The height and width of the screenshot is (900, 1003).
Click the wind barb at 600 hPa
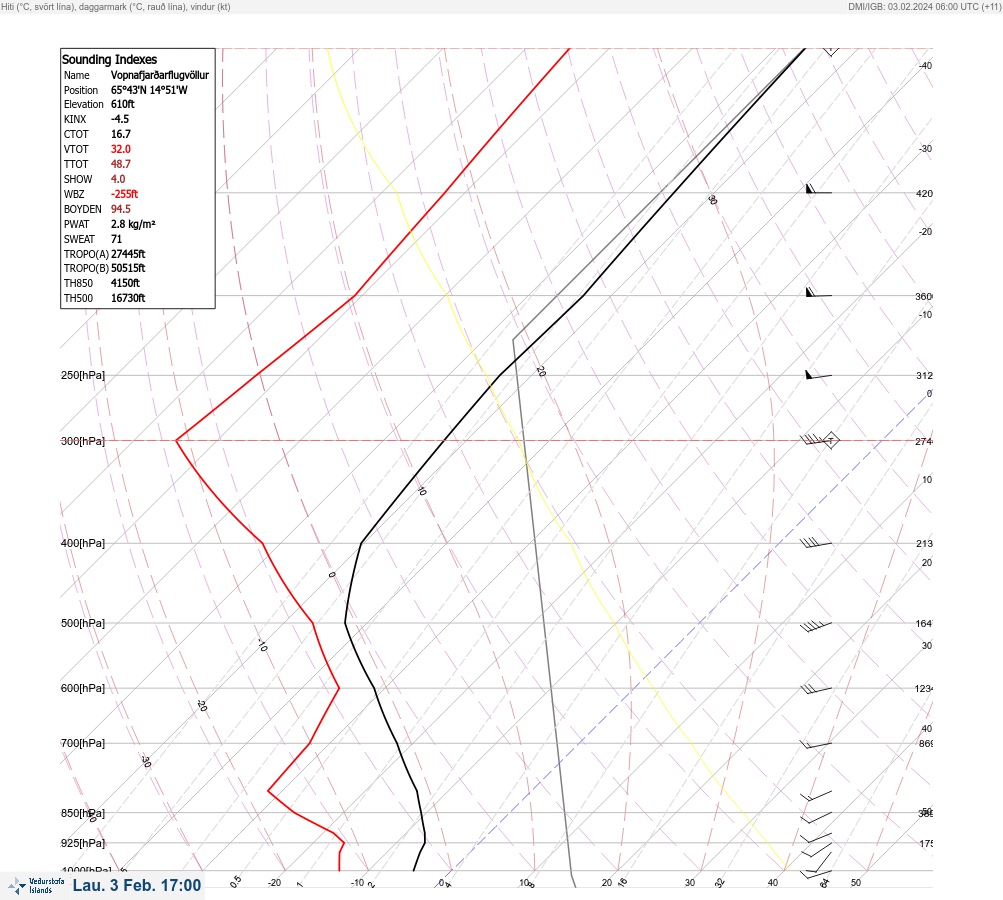[816, 689]
